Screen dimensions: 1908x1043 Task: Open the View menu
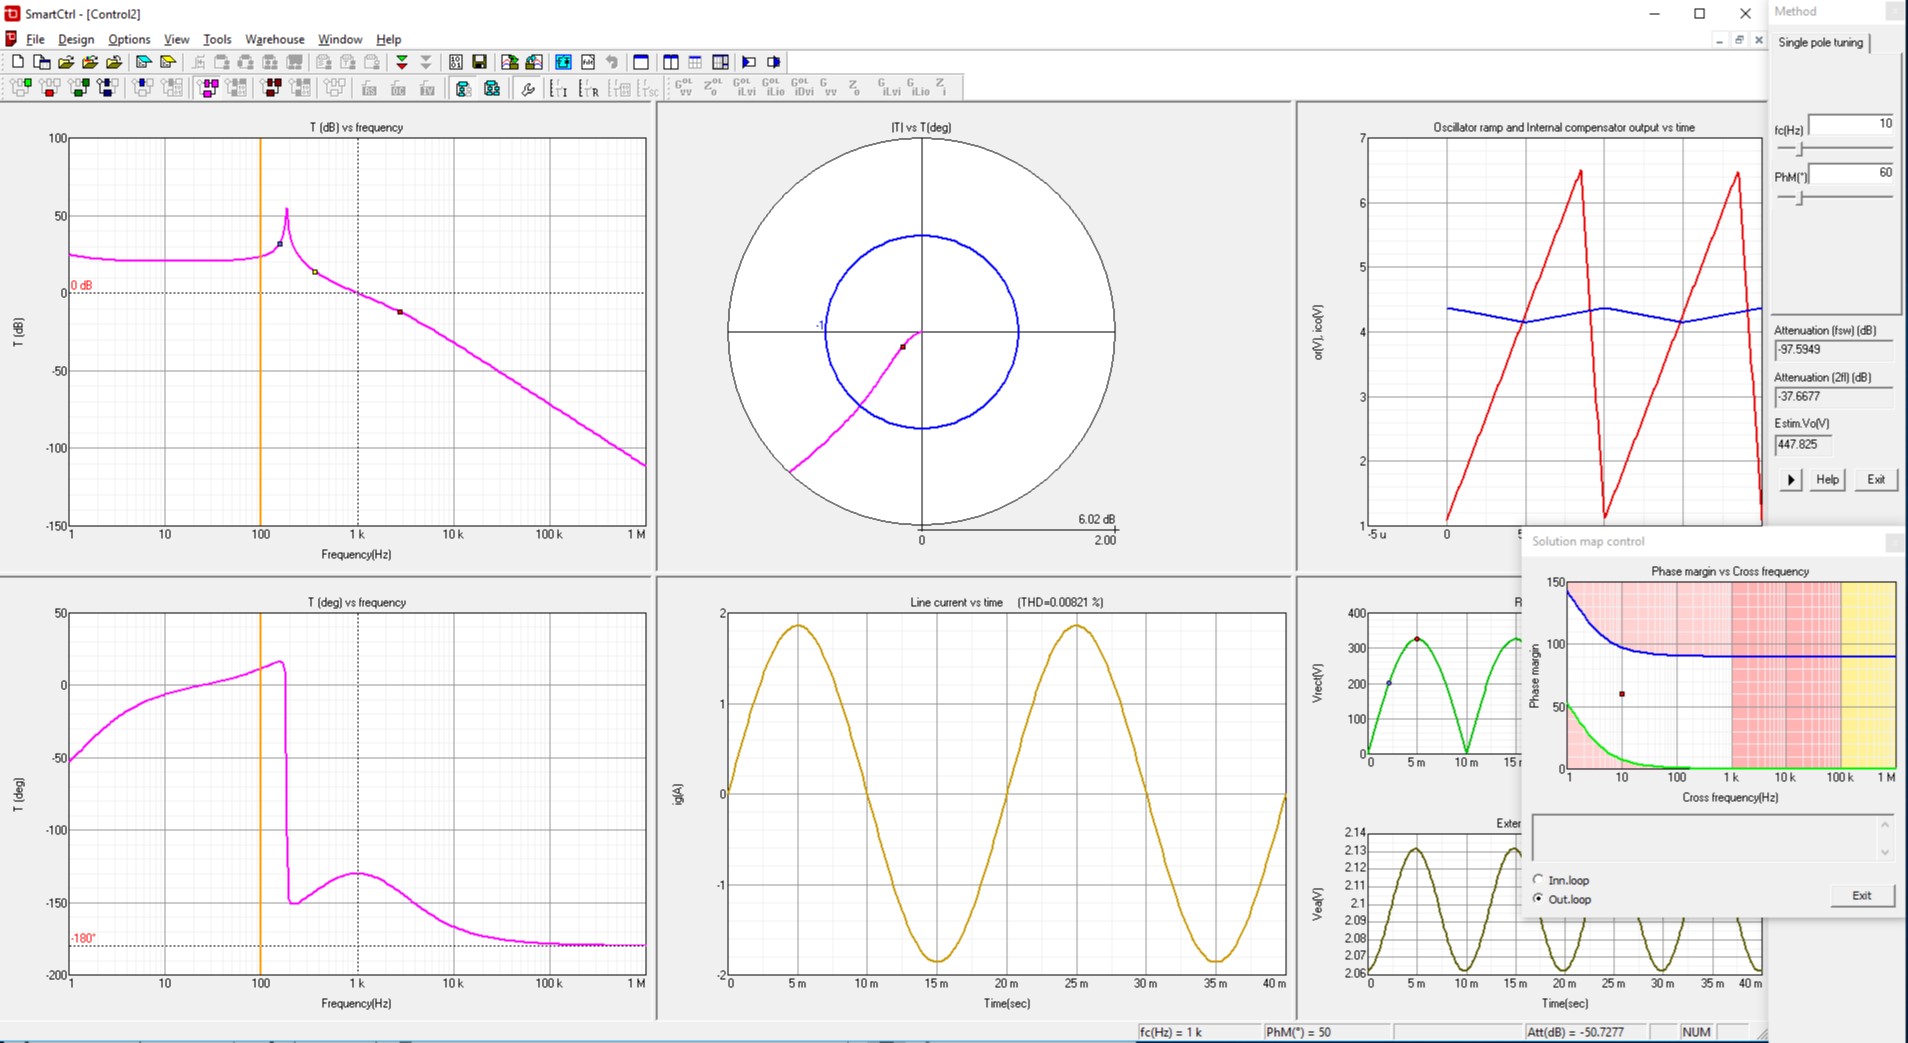(x=176, y=39)
